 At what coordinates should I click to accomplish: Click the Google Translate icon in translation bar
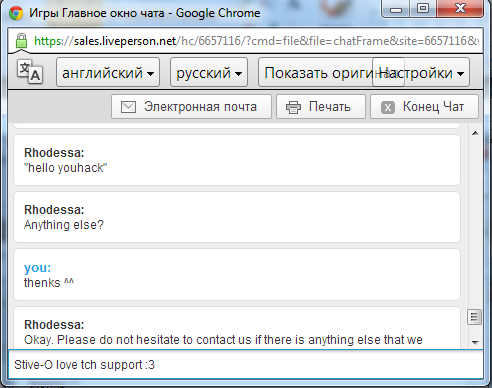(30, 71)
